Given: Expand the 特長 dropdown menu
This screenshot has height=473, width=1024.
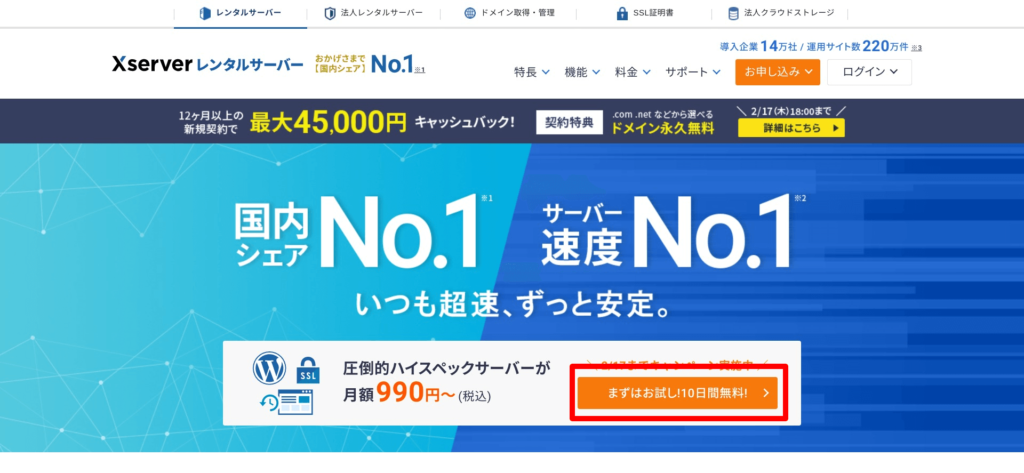Looking at the screenshot, I should tap(532, 72).
